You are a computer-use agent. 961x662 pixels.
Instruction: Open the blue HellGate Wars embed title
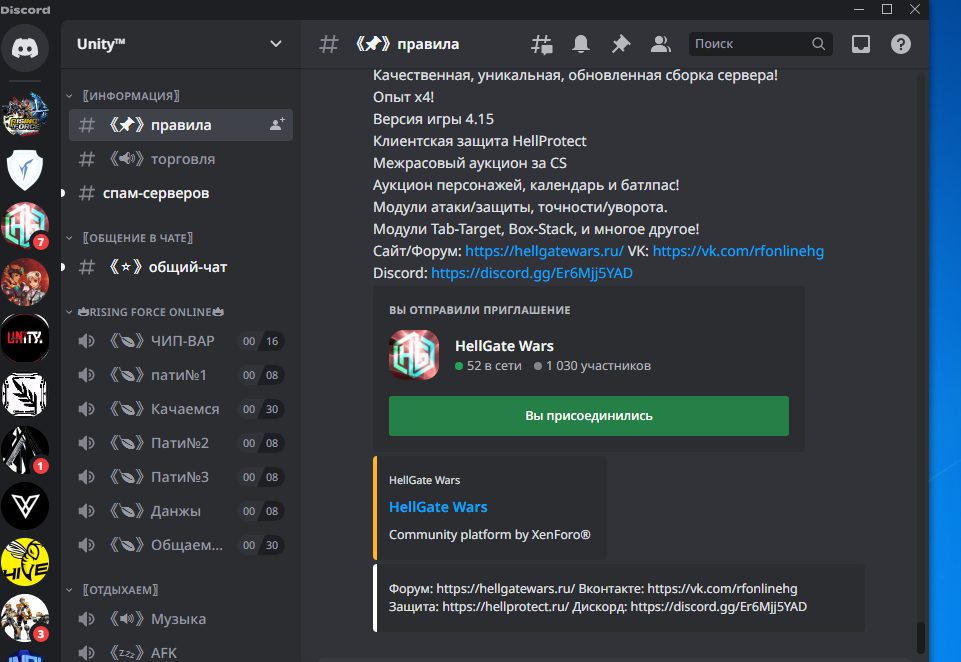(438, 507)
